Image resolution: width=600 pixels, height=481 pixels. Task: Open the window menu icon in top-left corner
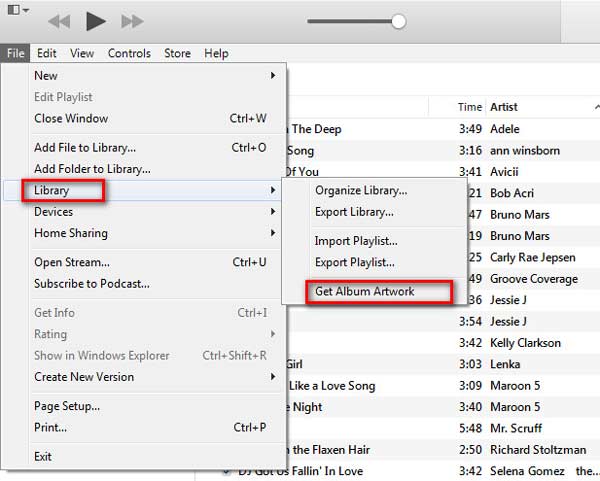[14, 11]
